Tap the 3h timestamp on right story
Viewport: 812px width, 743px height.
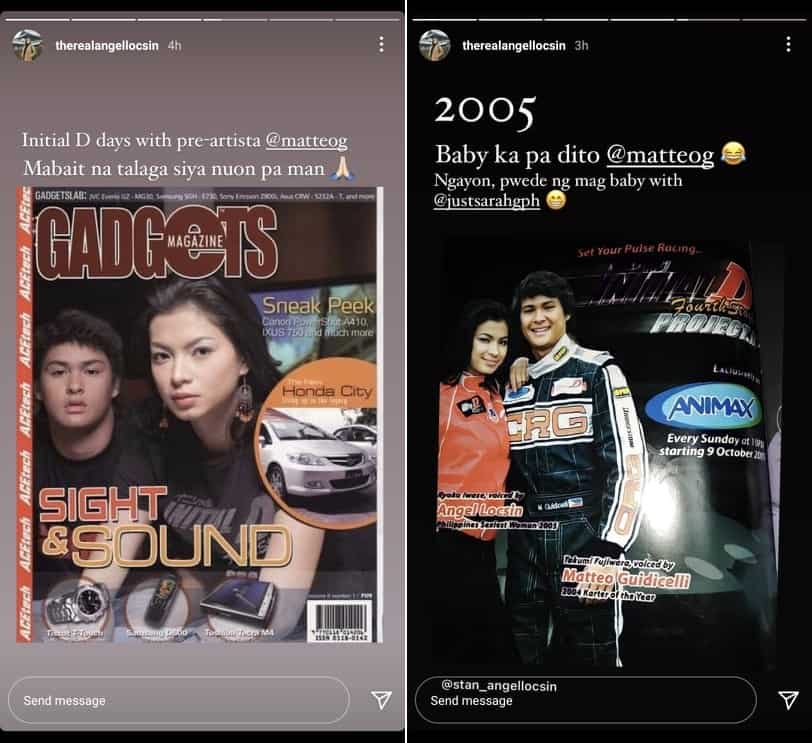(582, 46)
